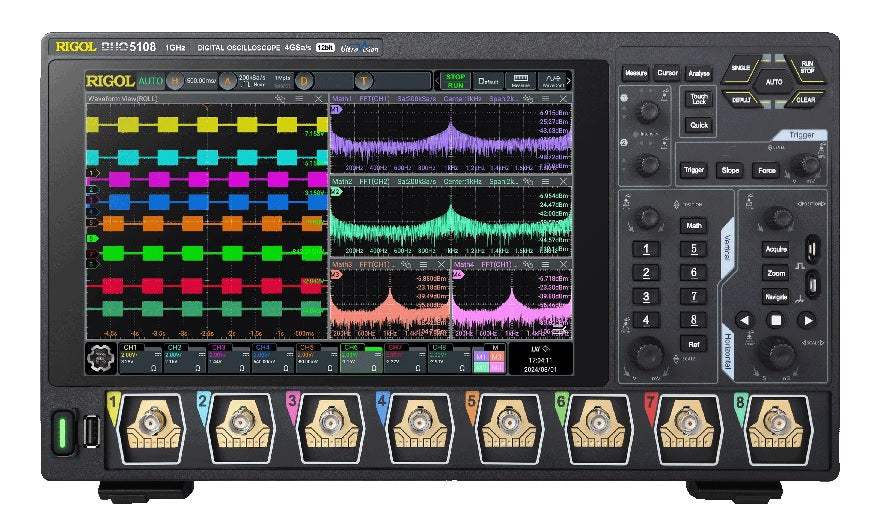The image size is (891, 514).
Task: Select CH2 label on screen channel bar
Action: [174, 348]
